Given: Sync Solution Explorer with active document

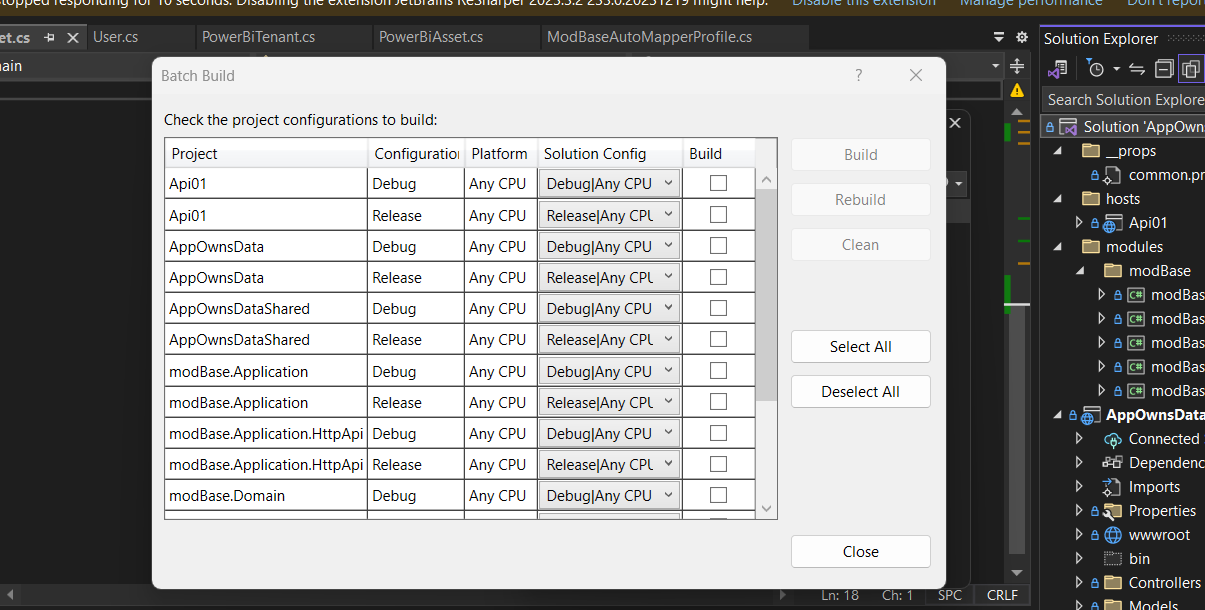Looking at the screenshot, I should point(1135,69).
